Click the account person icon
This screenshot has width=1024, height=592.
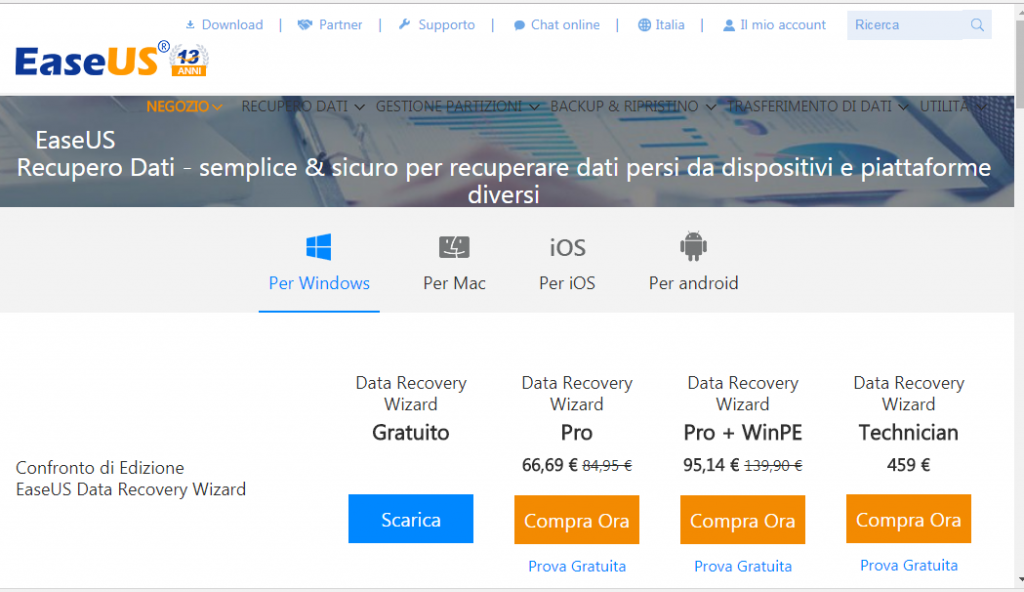pyautogui.click(x=729, y=25)
